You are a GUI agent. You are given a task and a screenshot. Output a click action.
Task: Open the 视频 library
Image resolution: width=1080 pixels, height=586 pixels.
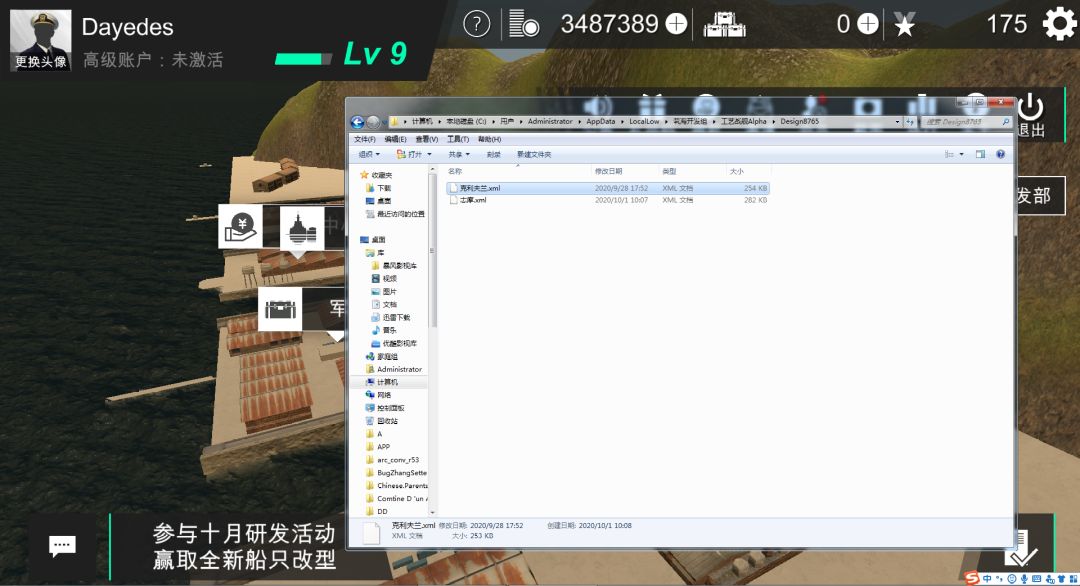pos(384,279)
